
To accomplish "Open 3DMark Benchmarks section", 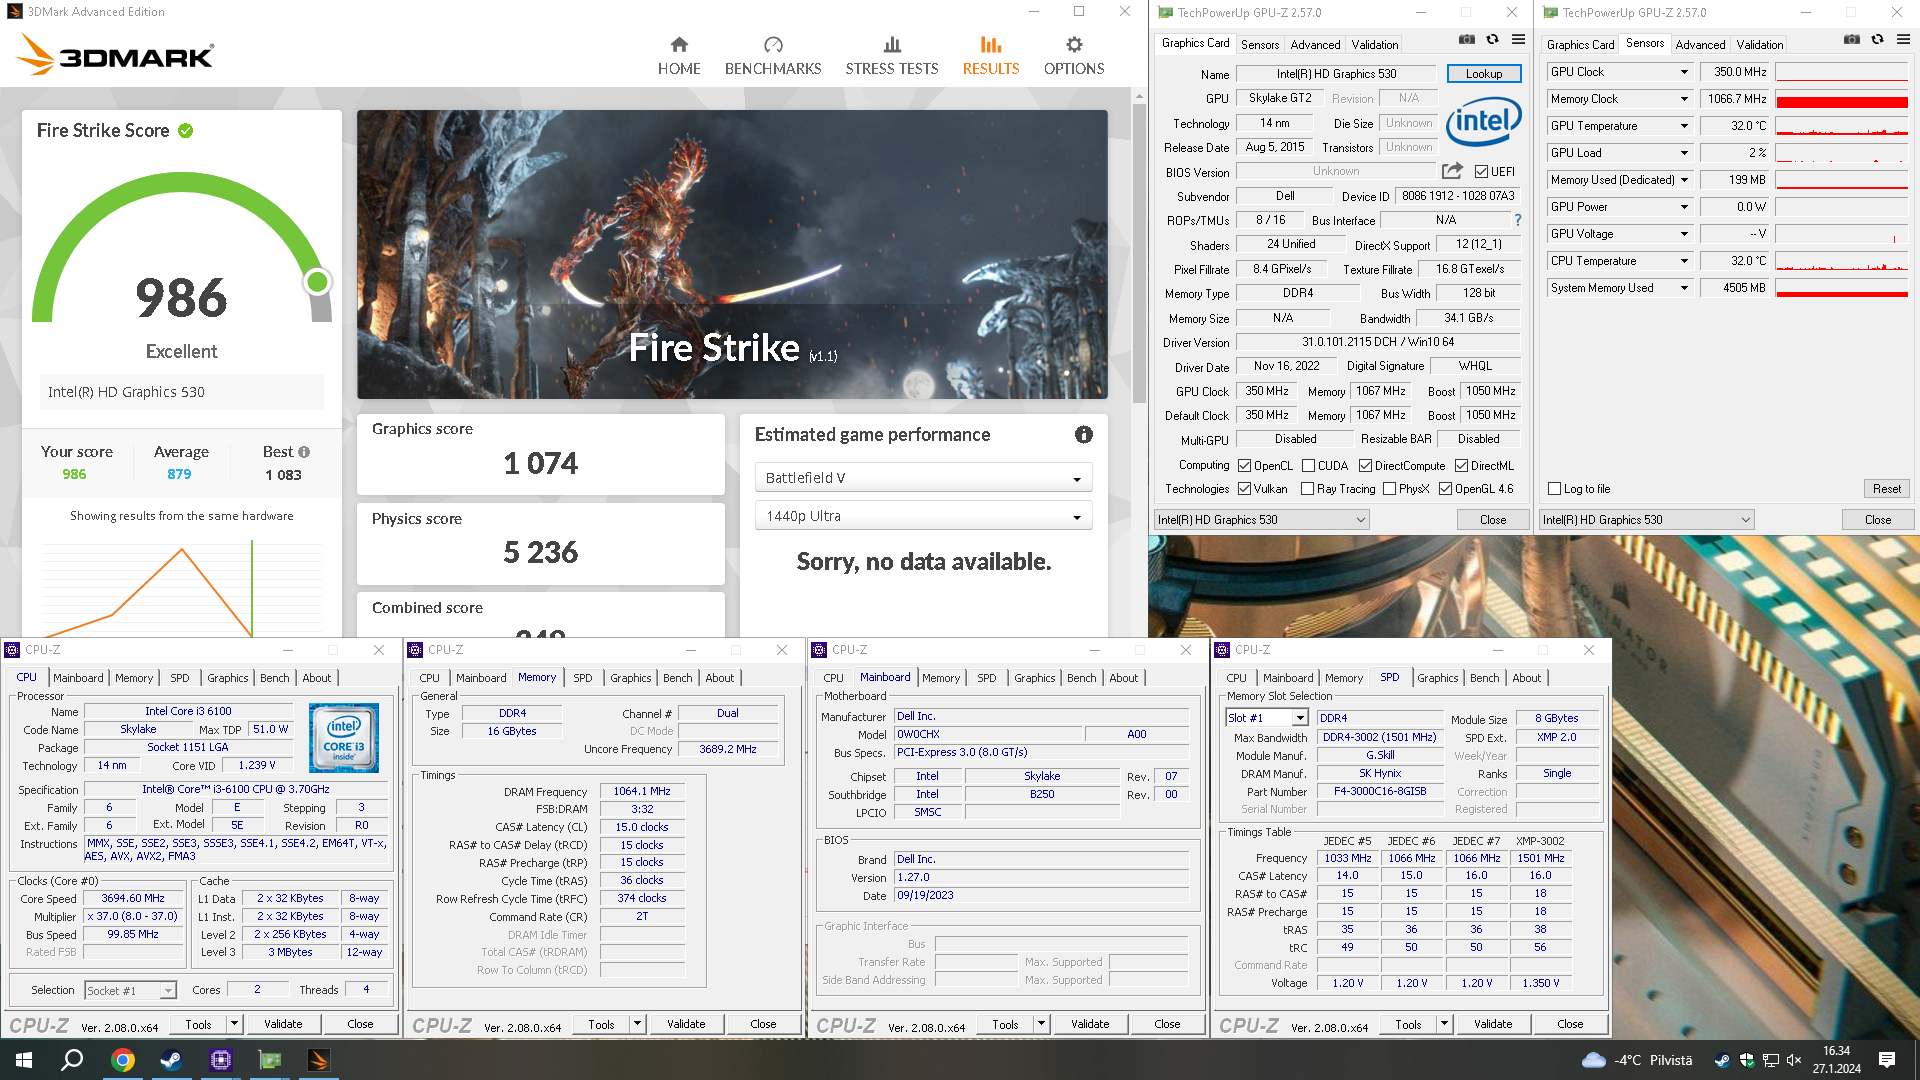I will click(x=773, y=56).
